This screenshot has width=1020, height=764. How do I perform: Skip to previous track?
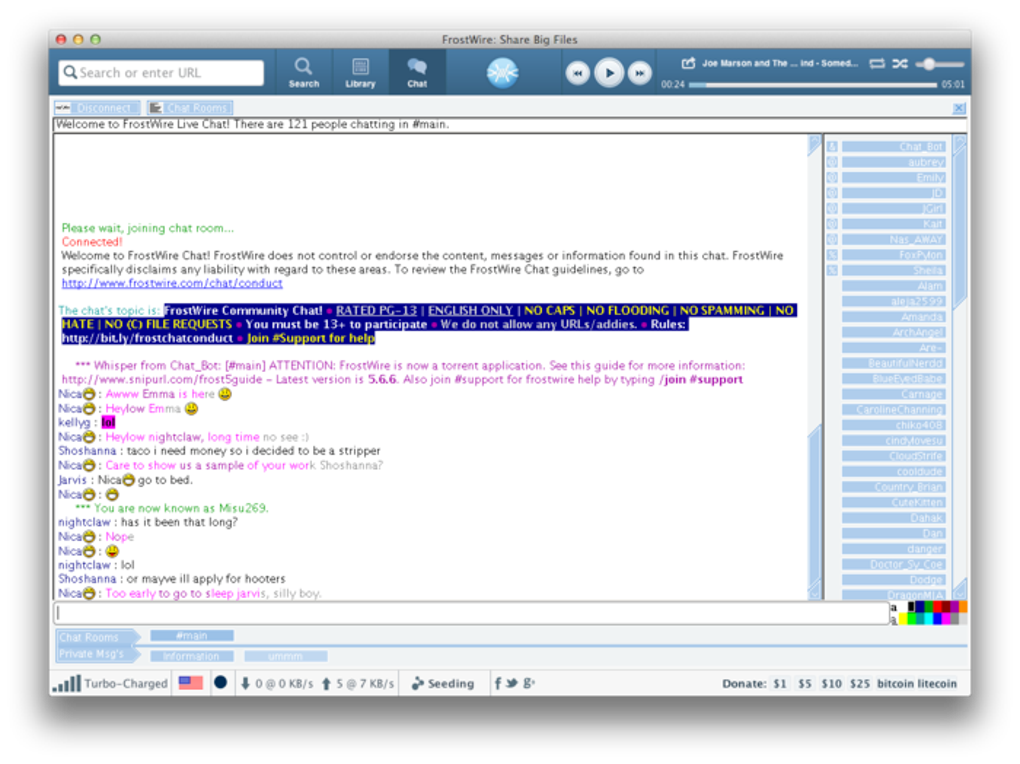pos(577,73)
